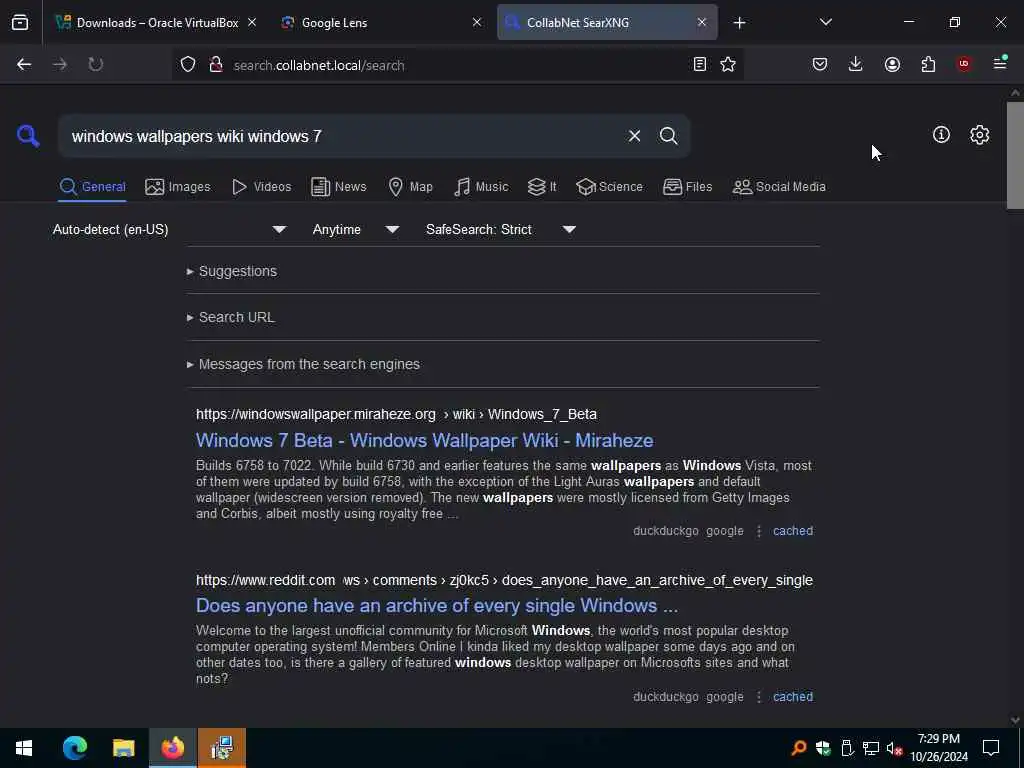This screenshot has height=768, width=1024.
Task: Open the Pocket save icon
Action: (x=820, y=64)
